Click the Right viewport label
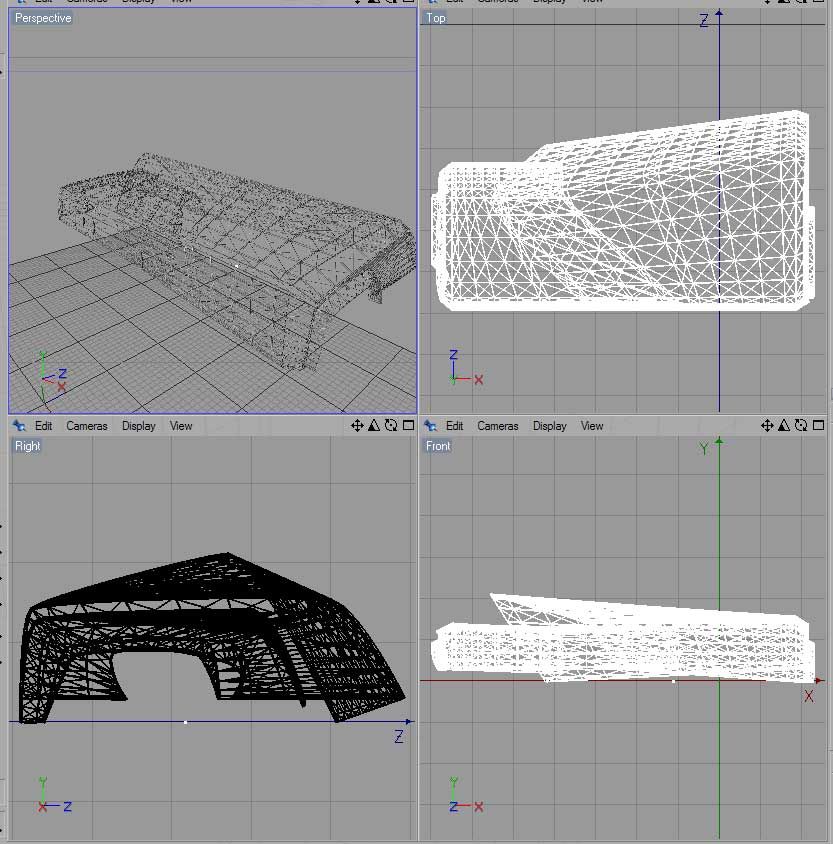 tap(27, 446)
